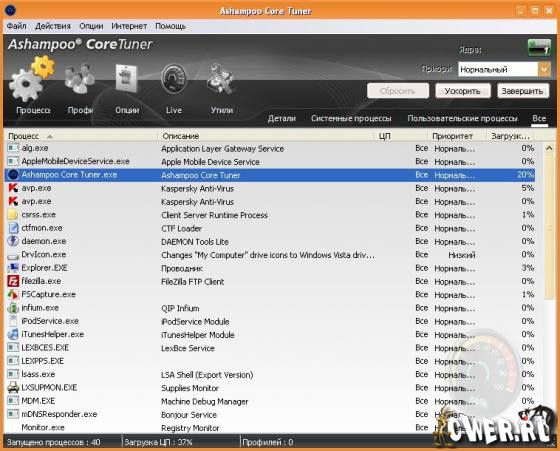
Task: Select the mDNSResponder.exe row
Action: [270, 414]
